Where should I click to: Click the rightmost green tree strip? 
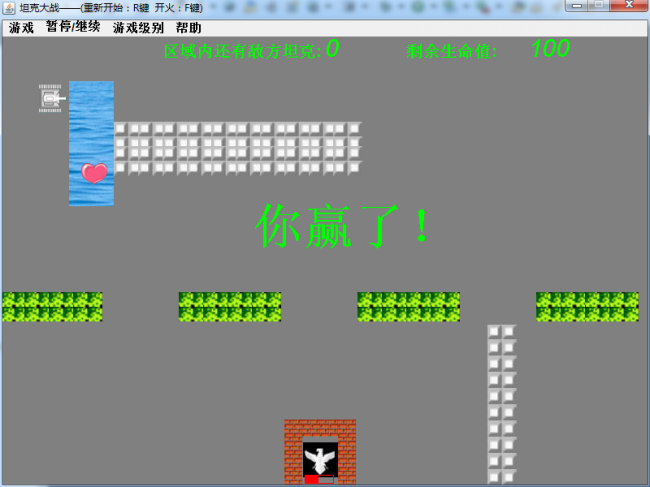tap(587, 307)
